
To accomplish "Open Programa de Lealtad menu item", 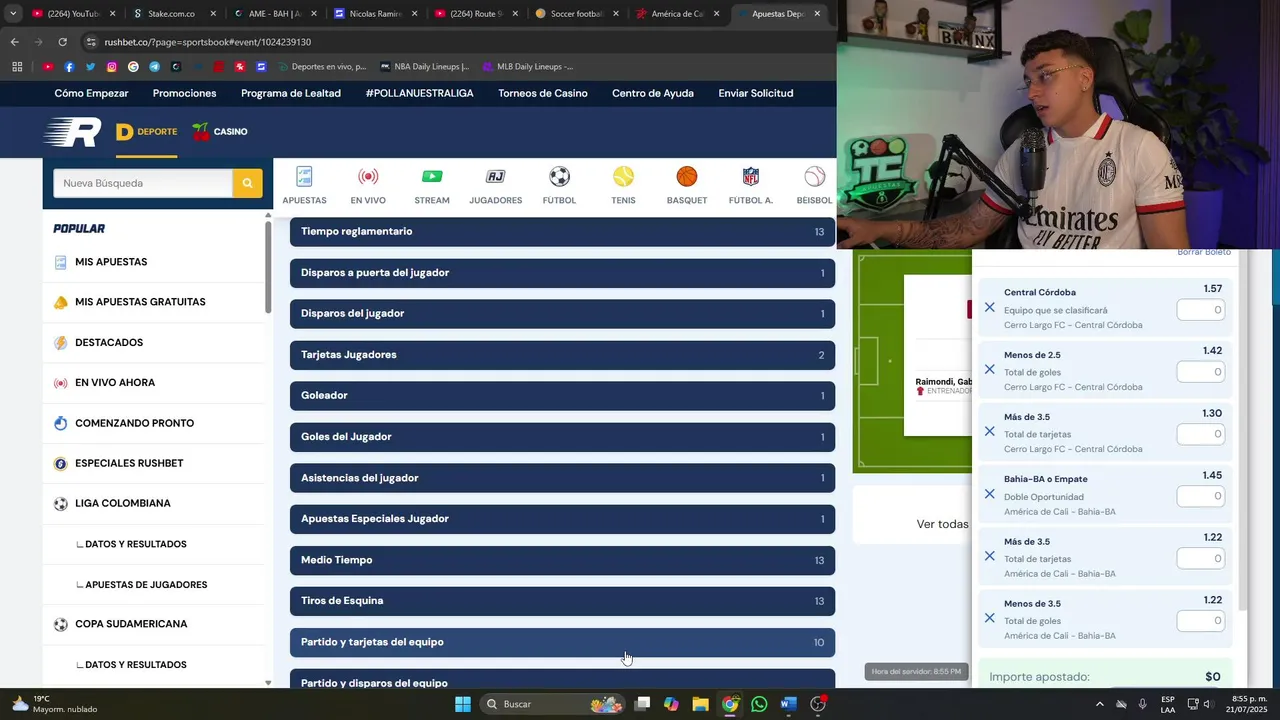I will [x=291, y=93].
